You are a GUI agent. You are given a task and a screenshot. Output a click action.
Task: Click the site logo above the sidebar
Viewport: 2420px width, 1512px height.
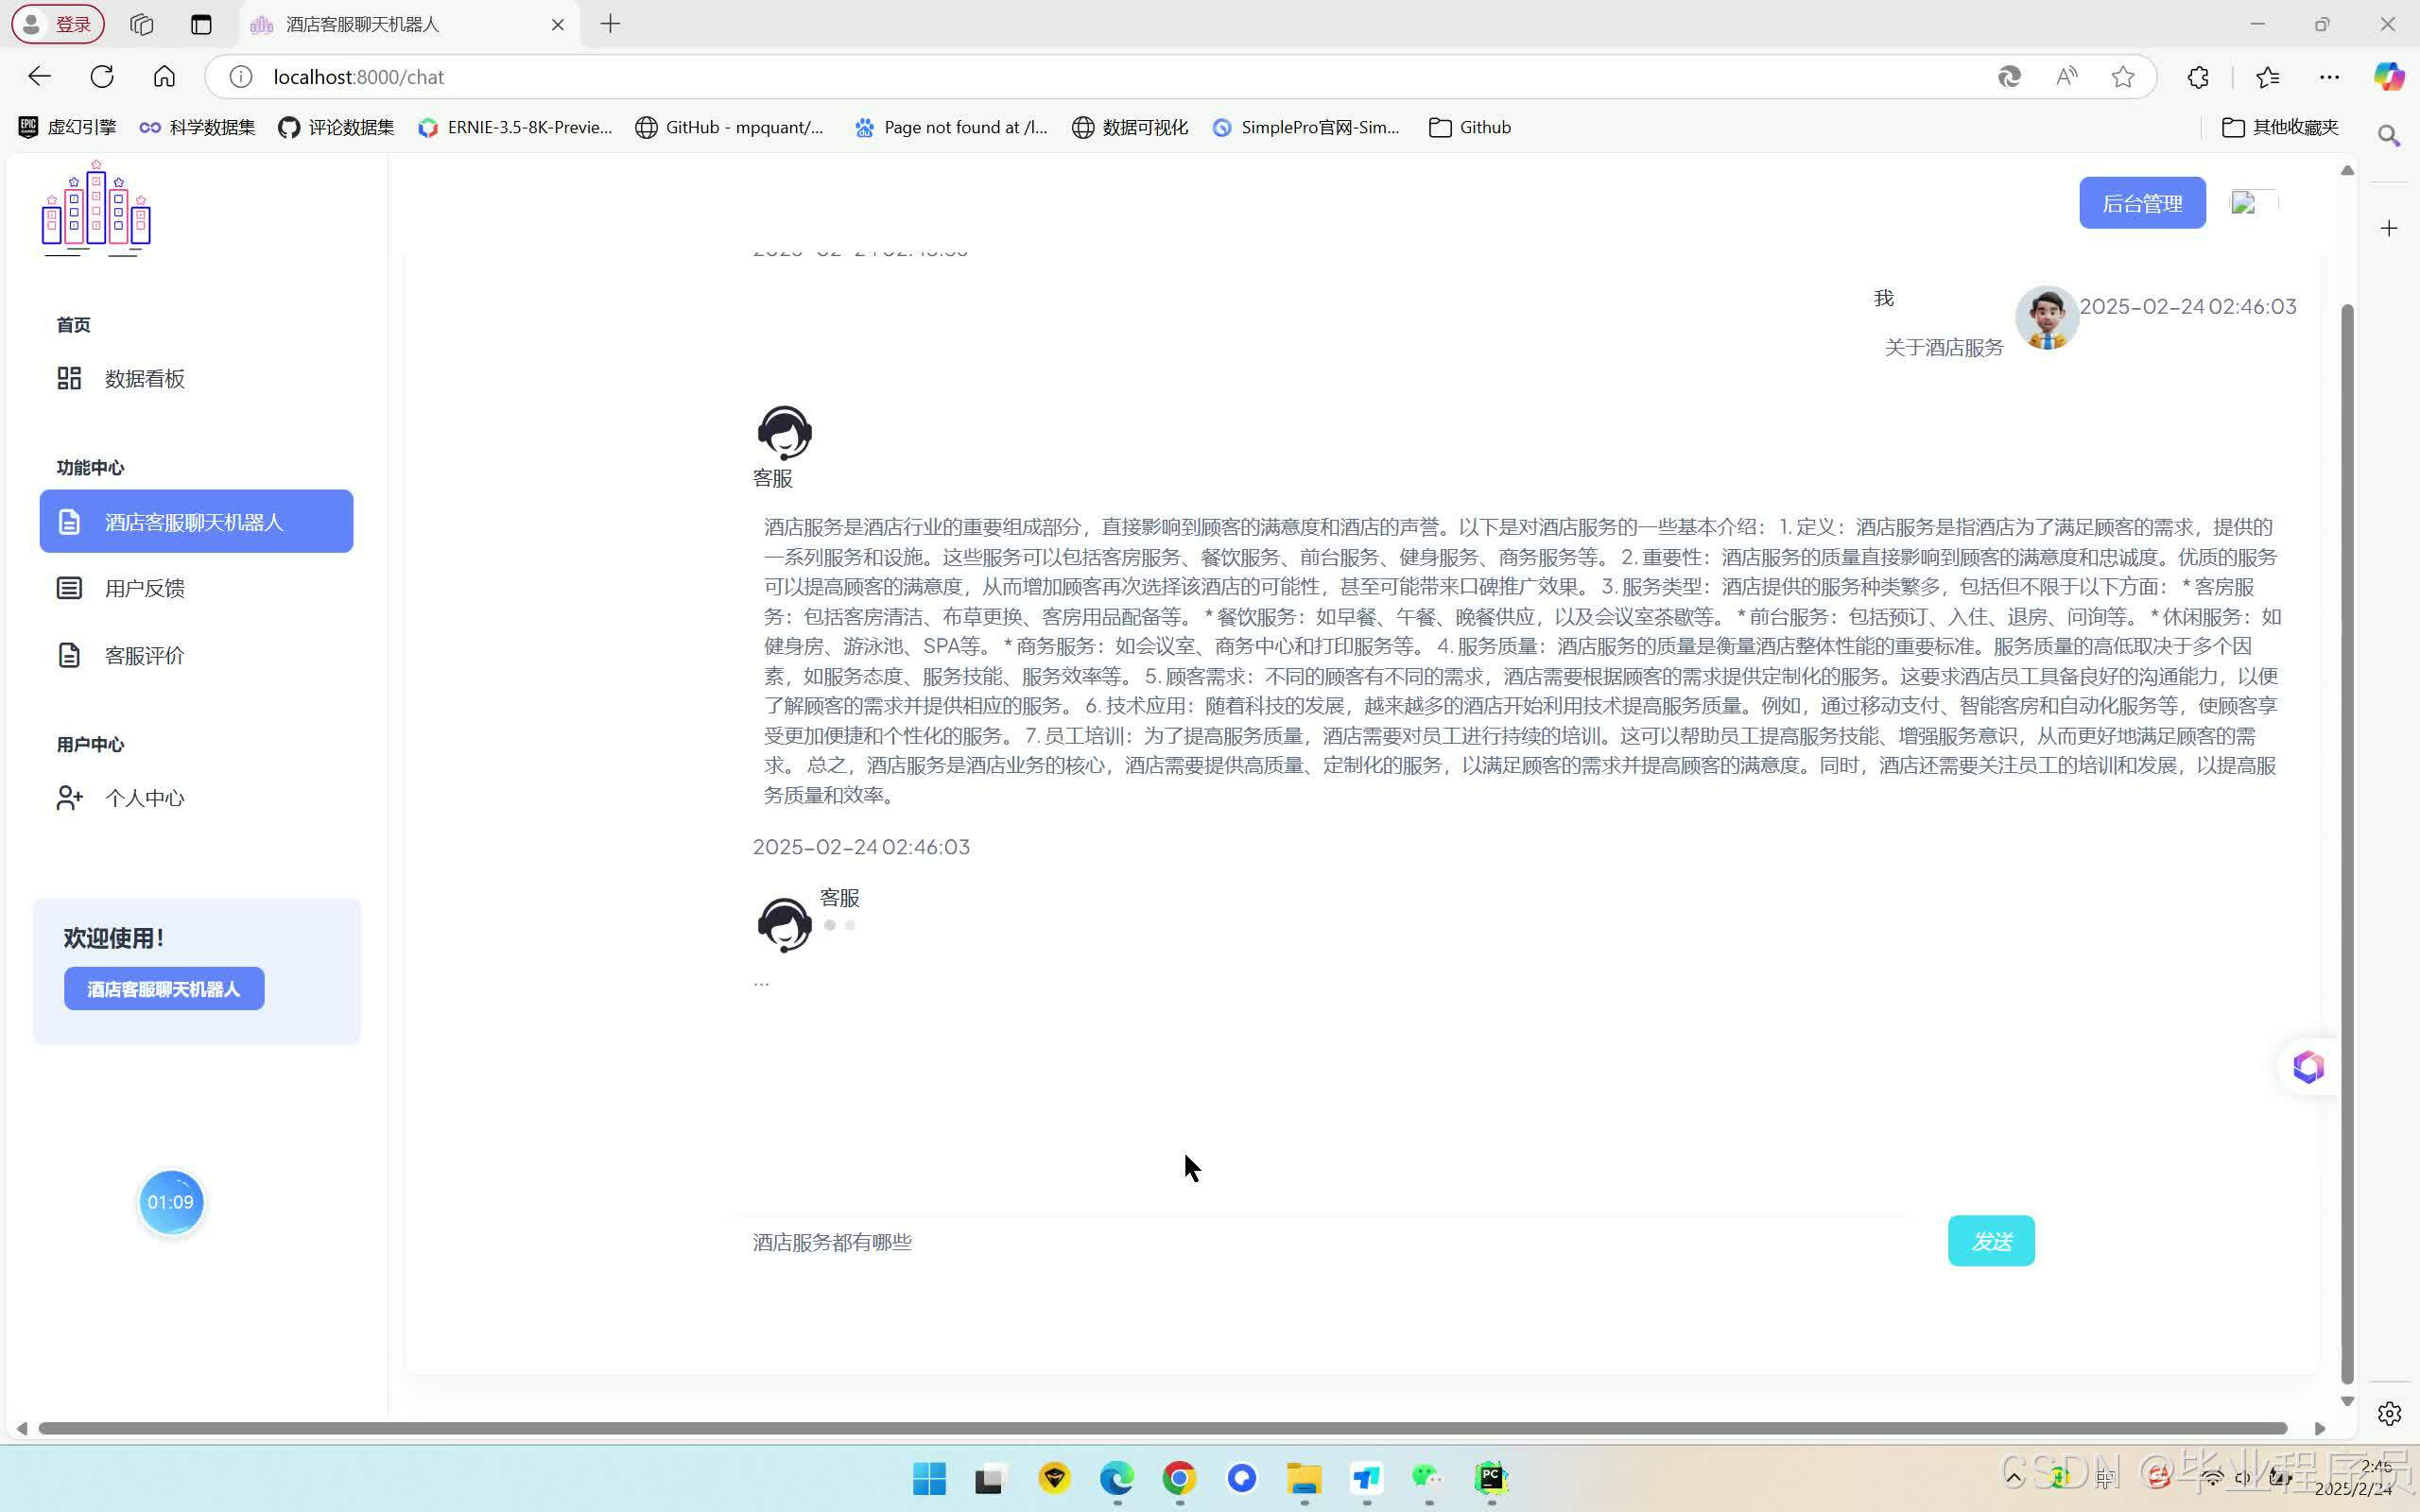[x=96, y=208]
